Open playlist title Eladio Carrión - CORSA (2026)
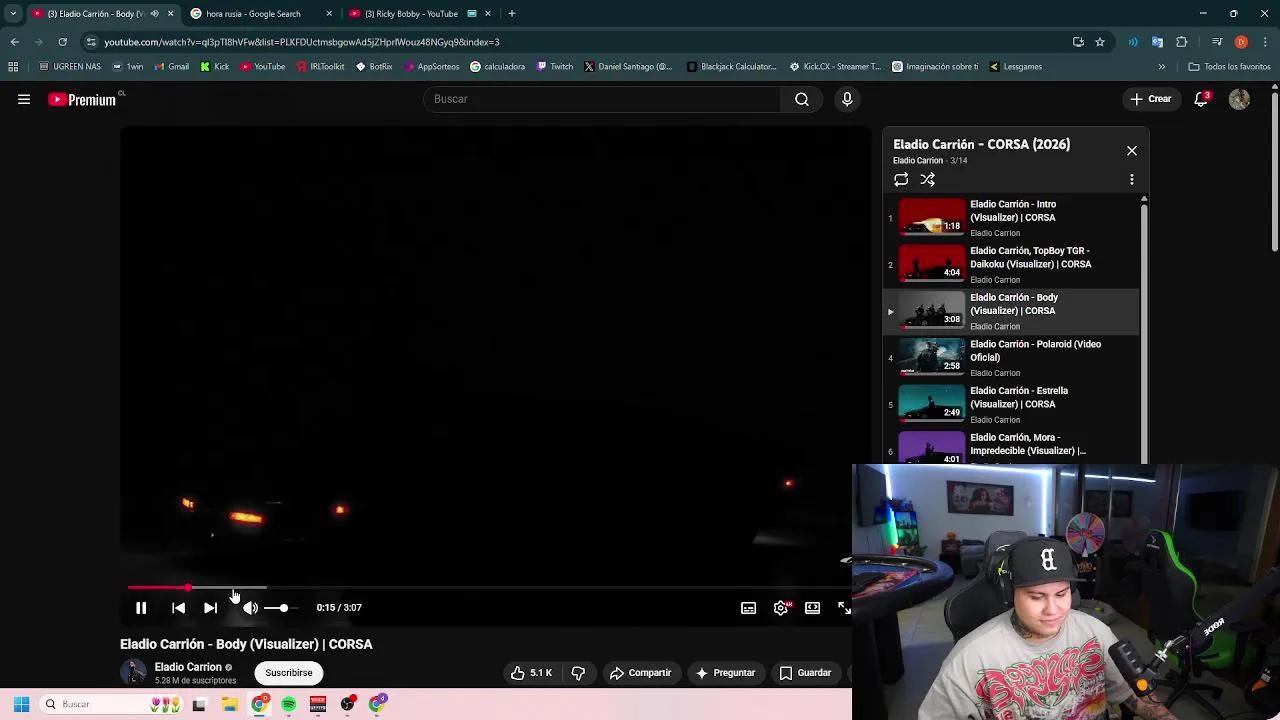1280x720 pixels. pos(981,144)
